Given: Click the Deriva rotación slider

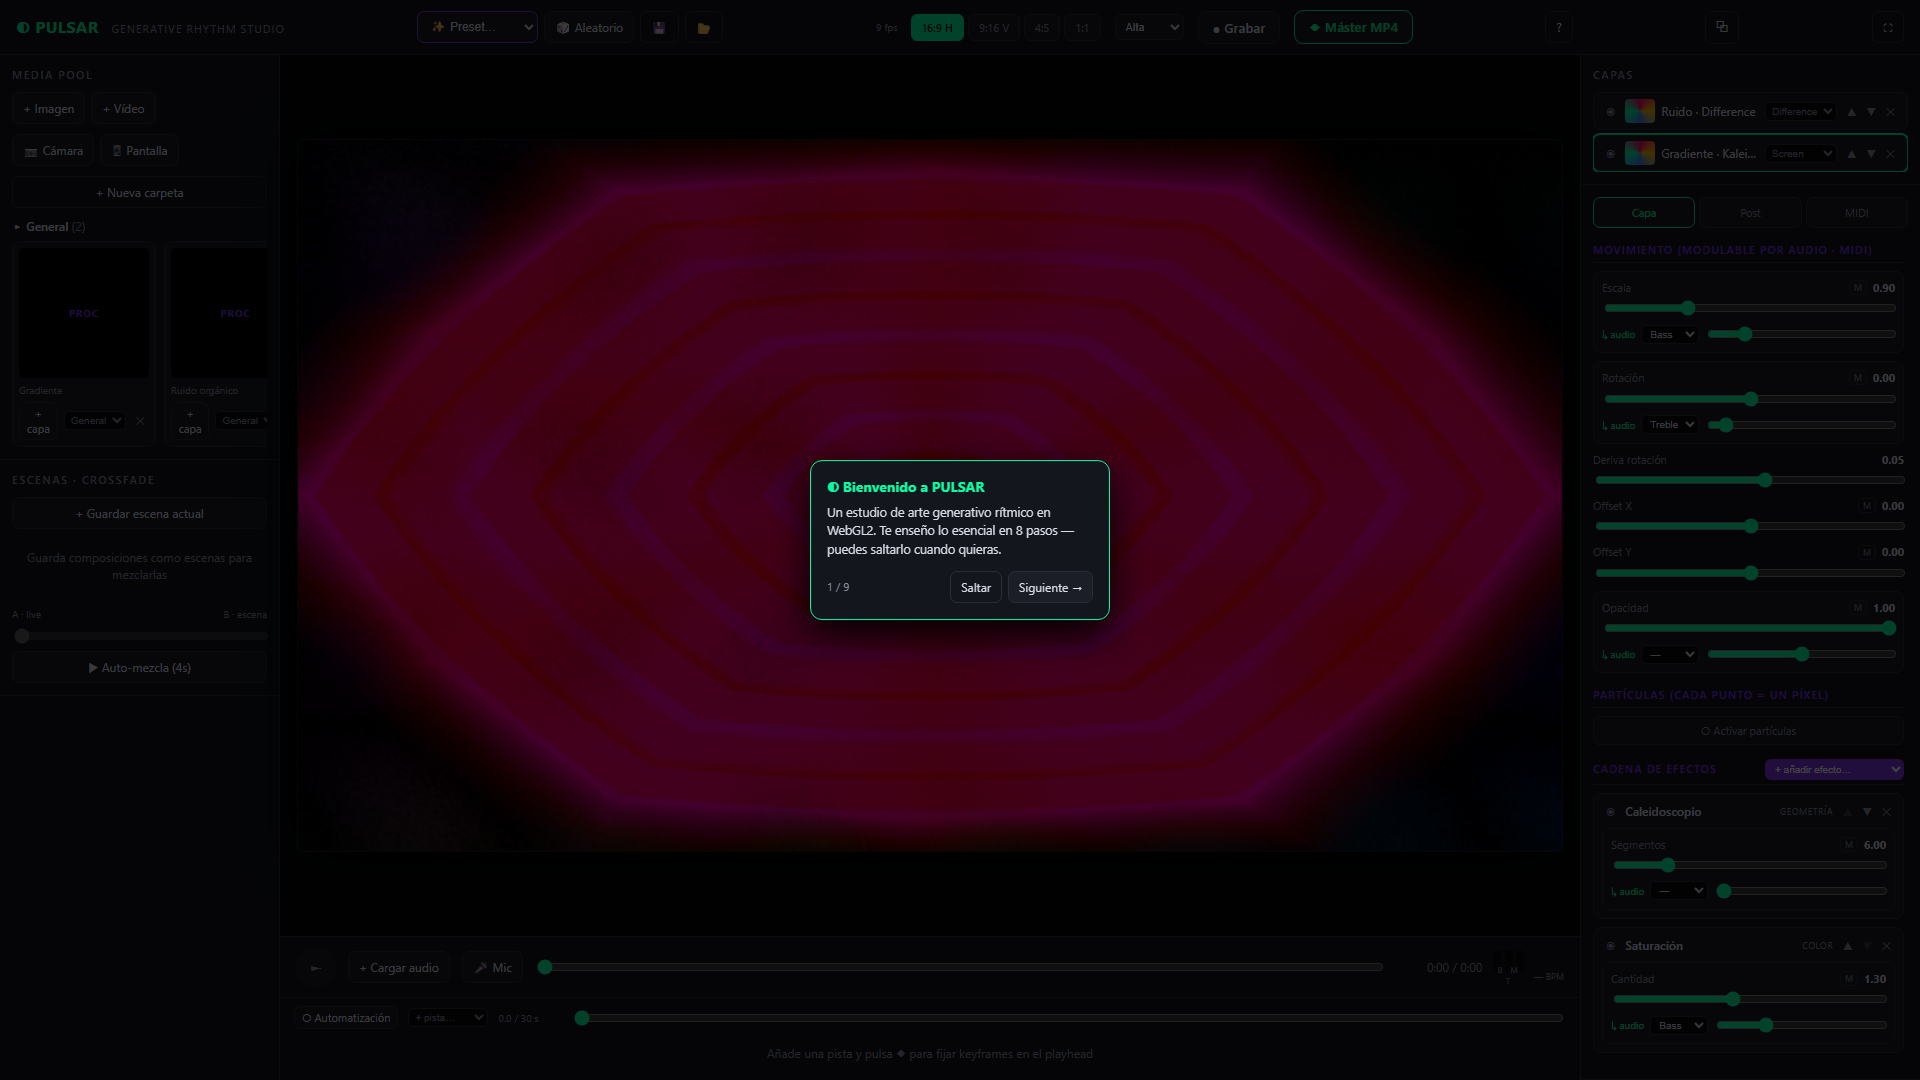Looking at the screenshot, I should [1750, 481].
